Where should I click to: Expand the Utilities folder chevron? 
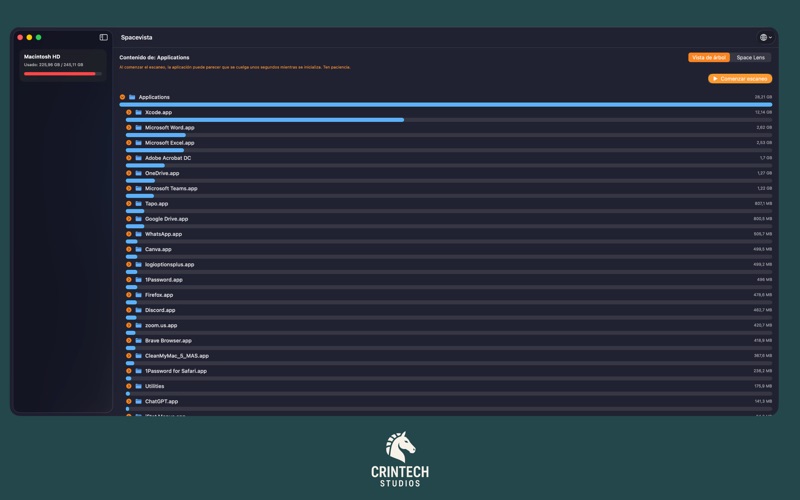[129, 386]
